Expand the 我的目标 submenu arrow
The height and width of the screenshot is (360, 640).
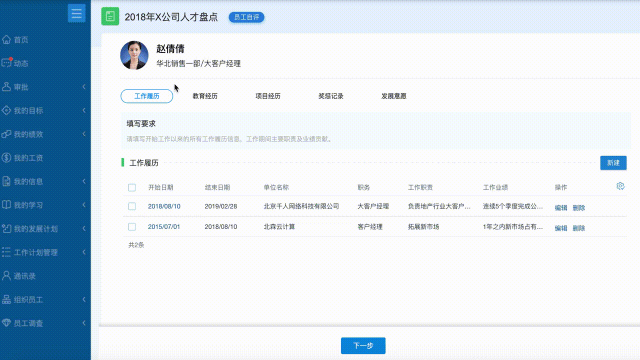click(84, 111)
